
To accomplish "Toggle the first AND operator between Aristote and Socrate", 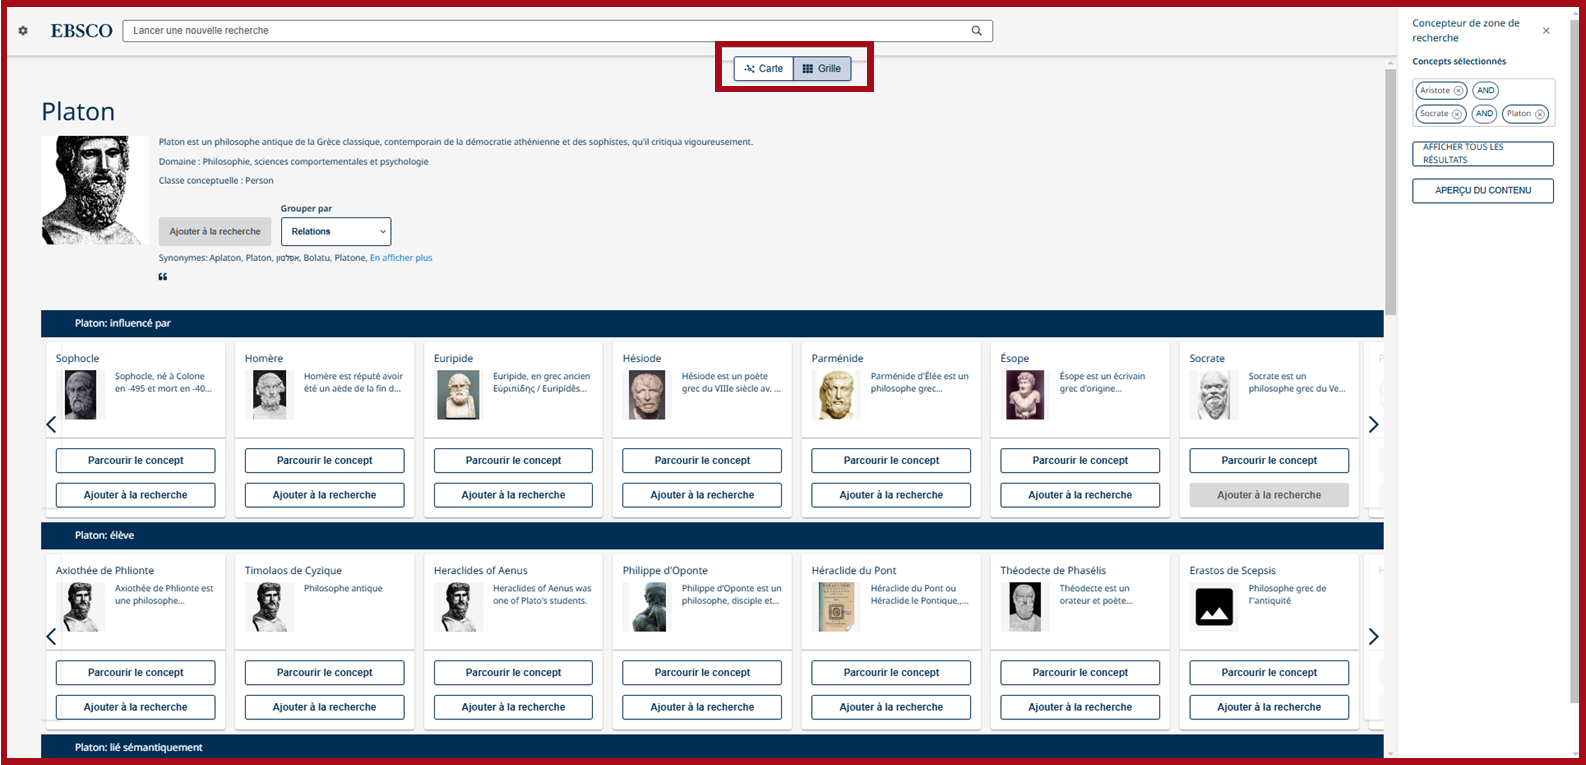I will coord(1485,91).
